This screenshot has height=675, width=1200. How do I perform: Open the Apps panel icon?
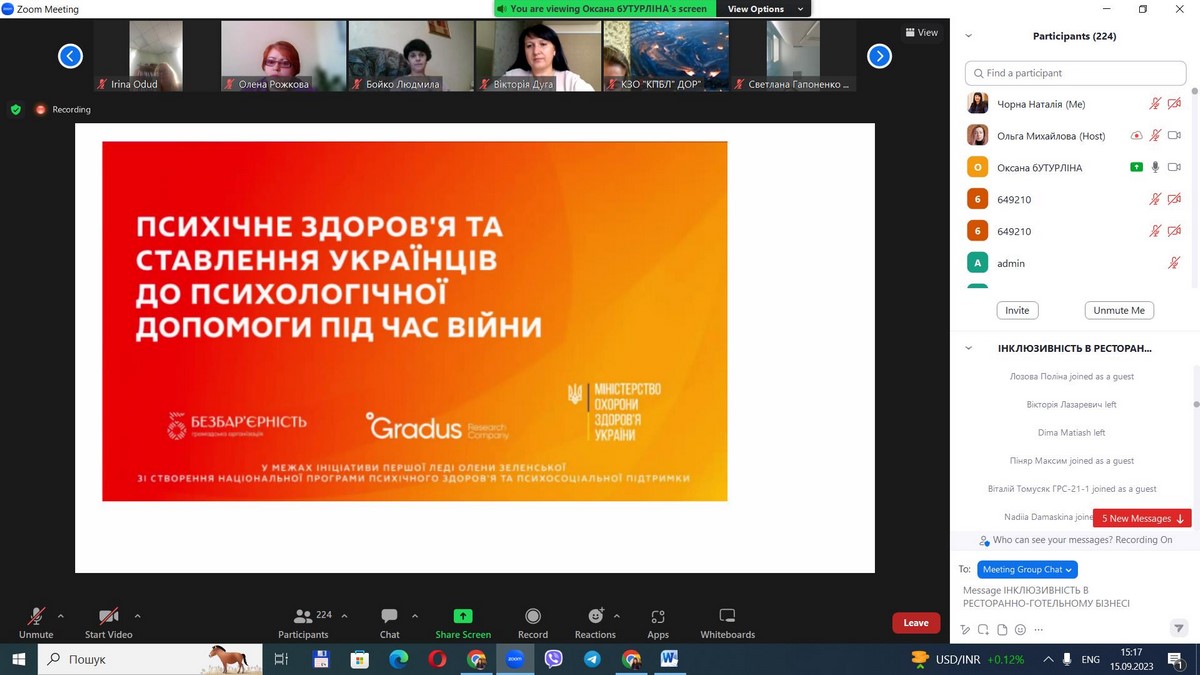click(657, 617)
